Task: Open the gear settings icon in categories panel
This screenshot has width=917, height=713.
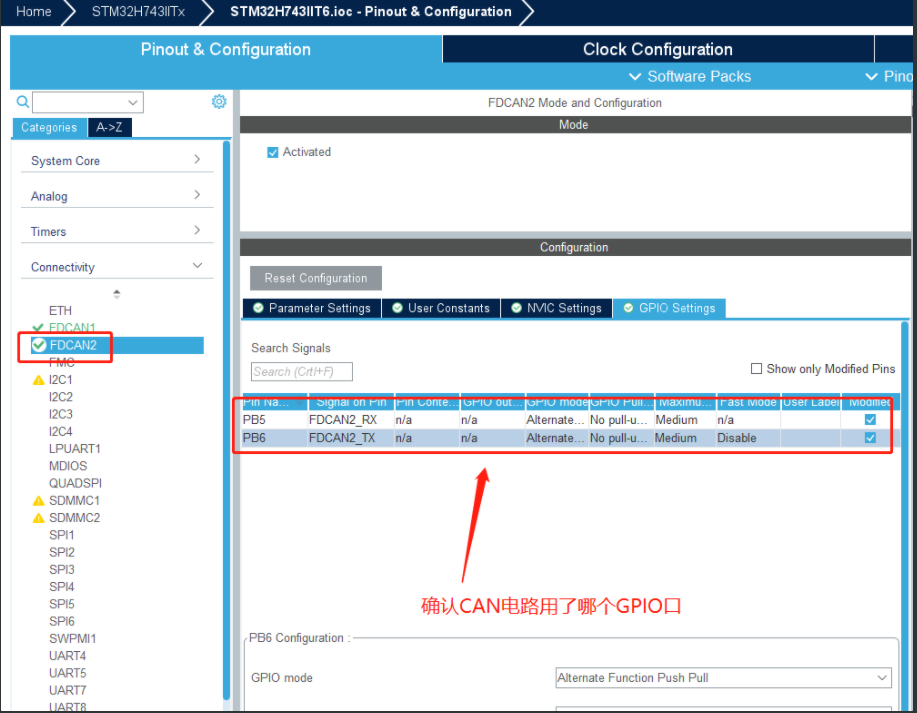Action: pyautogui.click(x=219, y=102)
